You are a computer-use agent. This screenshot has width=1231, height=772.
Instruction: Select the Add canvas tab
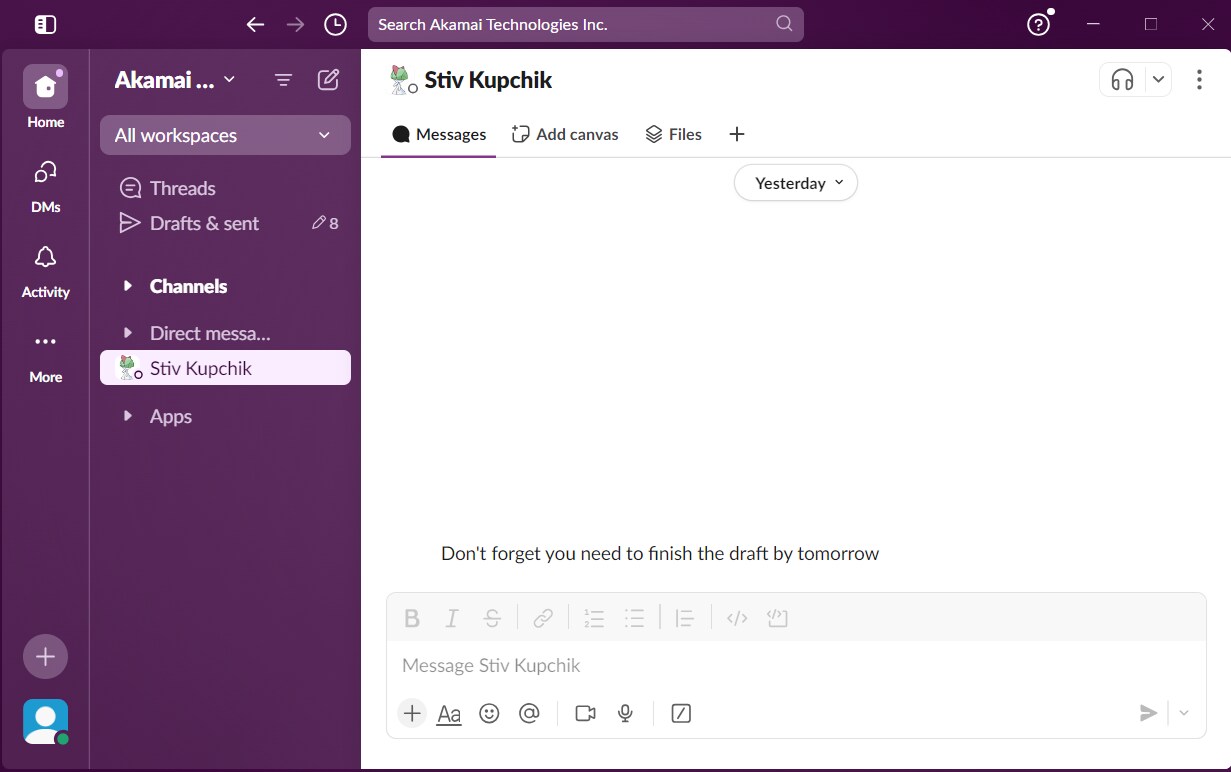point(565,134)
